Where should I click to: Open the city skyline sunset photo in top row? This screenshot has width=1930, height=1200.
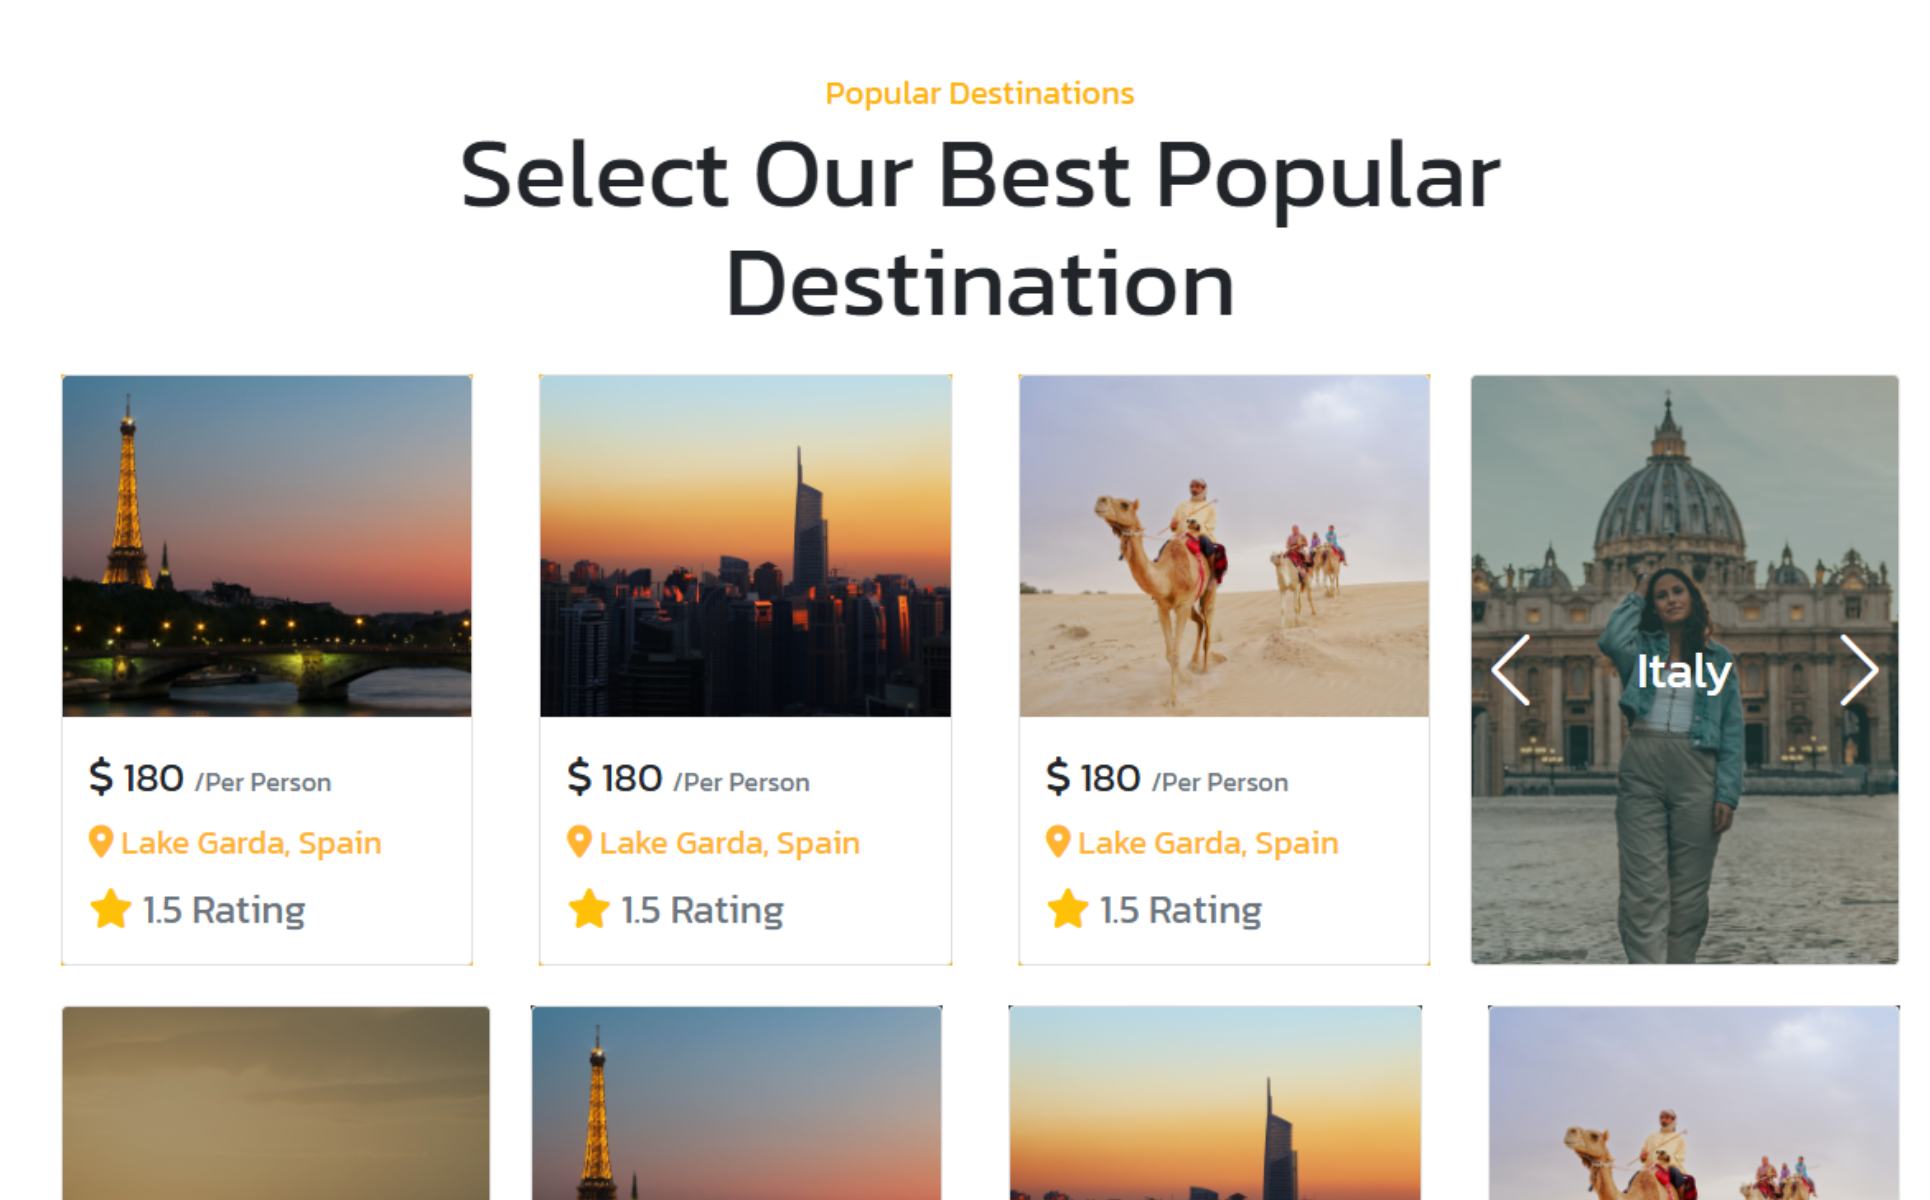coord(745,546)
